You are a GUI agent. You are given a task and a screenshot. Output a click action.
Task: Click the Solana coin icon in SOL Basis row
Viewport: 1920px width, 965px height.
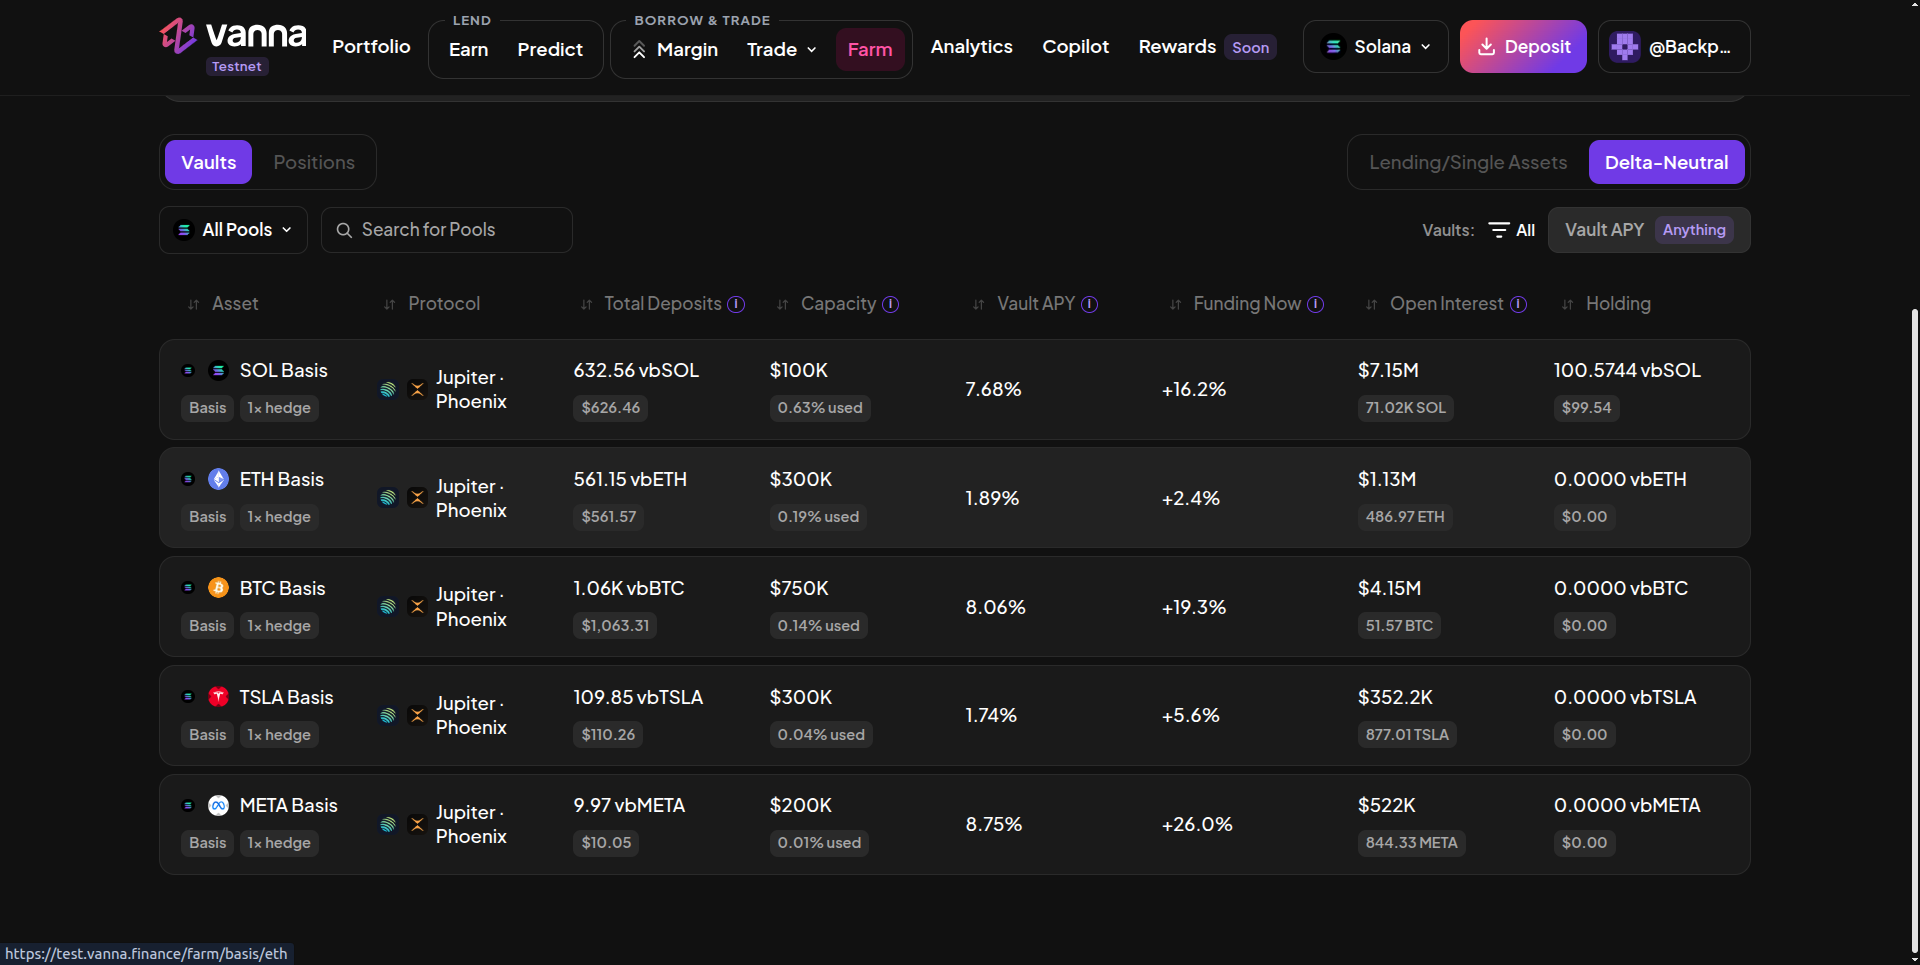pos(218,370)
